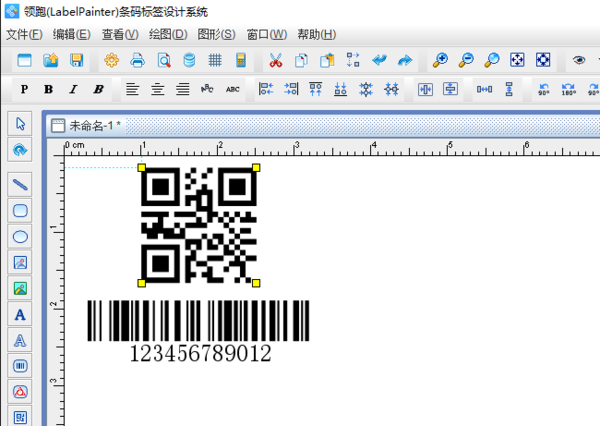Align objects to left edge
This screenshot has width=600, height=426.
(x=266, y=89)
